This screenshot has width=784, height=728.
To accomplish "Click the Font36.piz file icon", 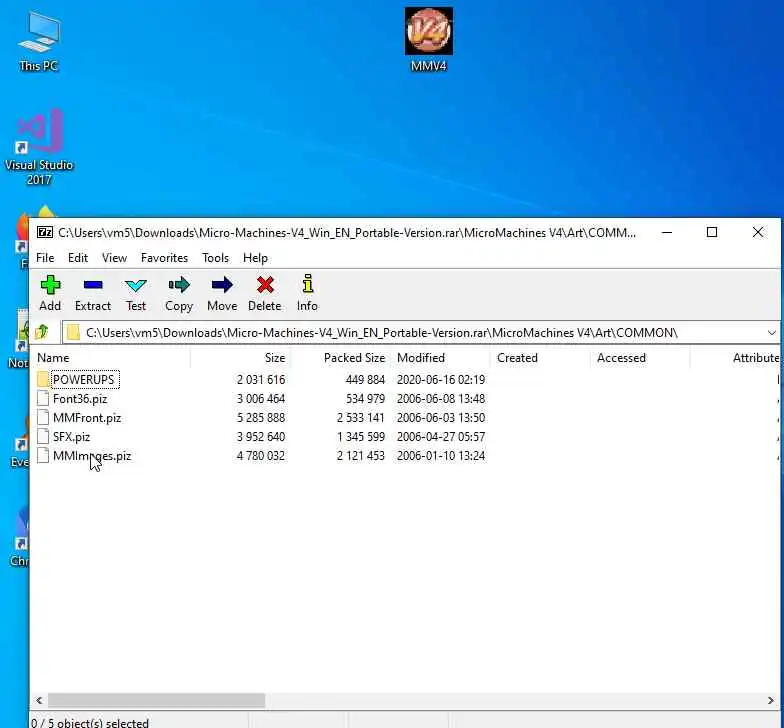I will pos(43,398).
